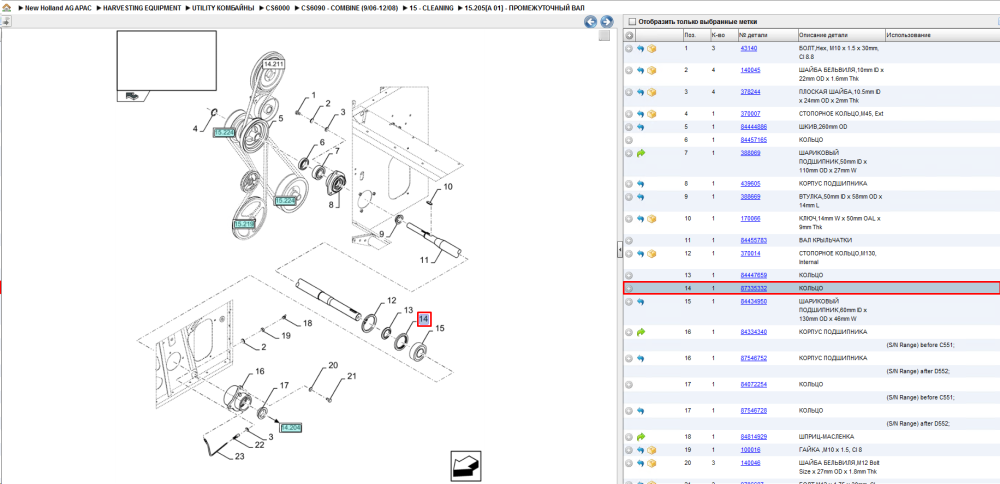The width and height of the screenshot is (1000, 484).
Task: Open New Holland AG APAC breadcrumb
Action: point(60,8)
